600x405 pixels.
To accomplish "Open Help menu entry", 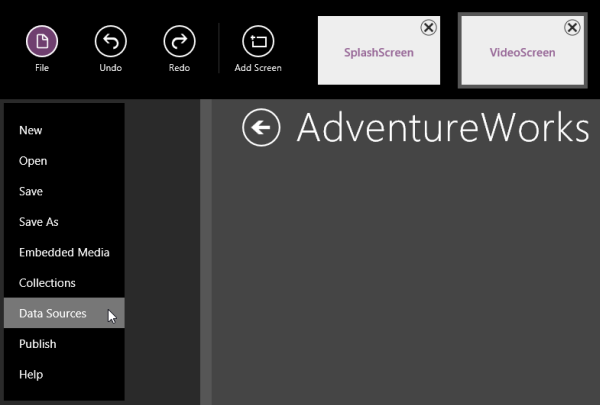I will coord(64,374).
